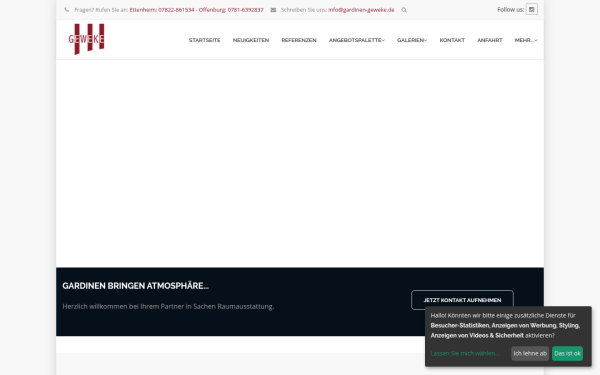
Task: Expand Angebotspalette dropdown menu
Action: click(357, 40)
